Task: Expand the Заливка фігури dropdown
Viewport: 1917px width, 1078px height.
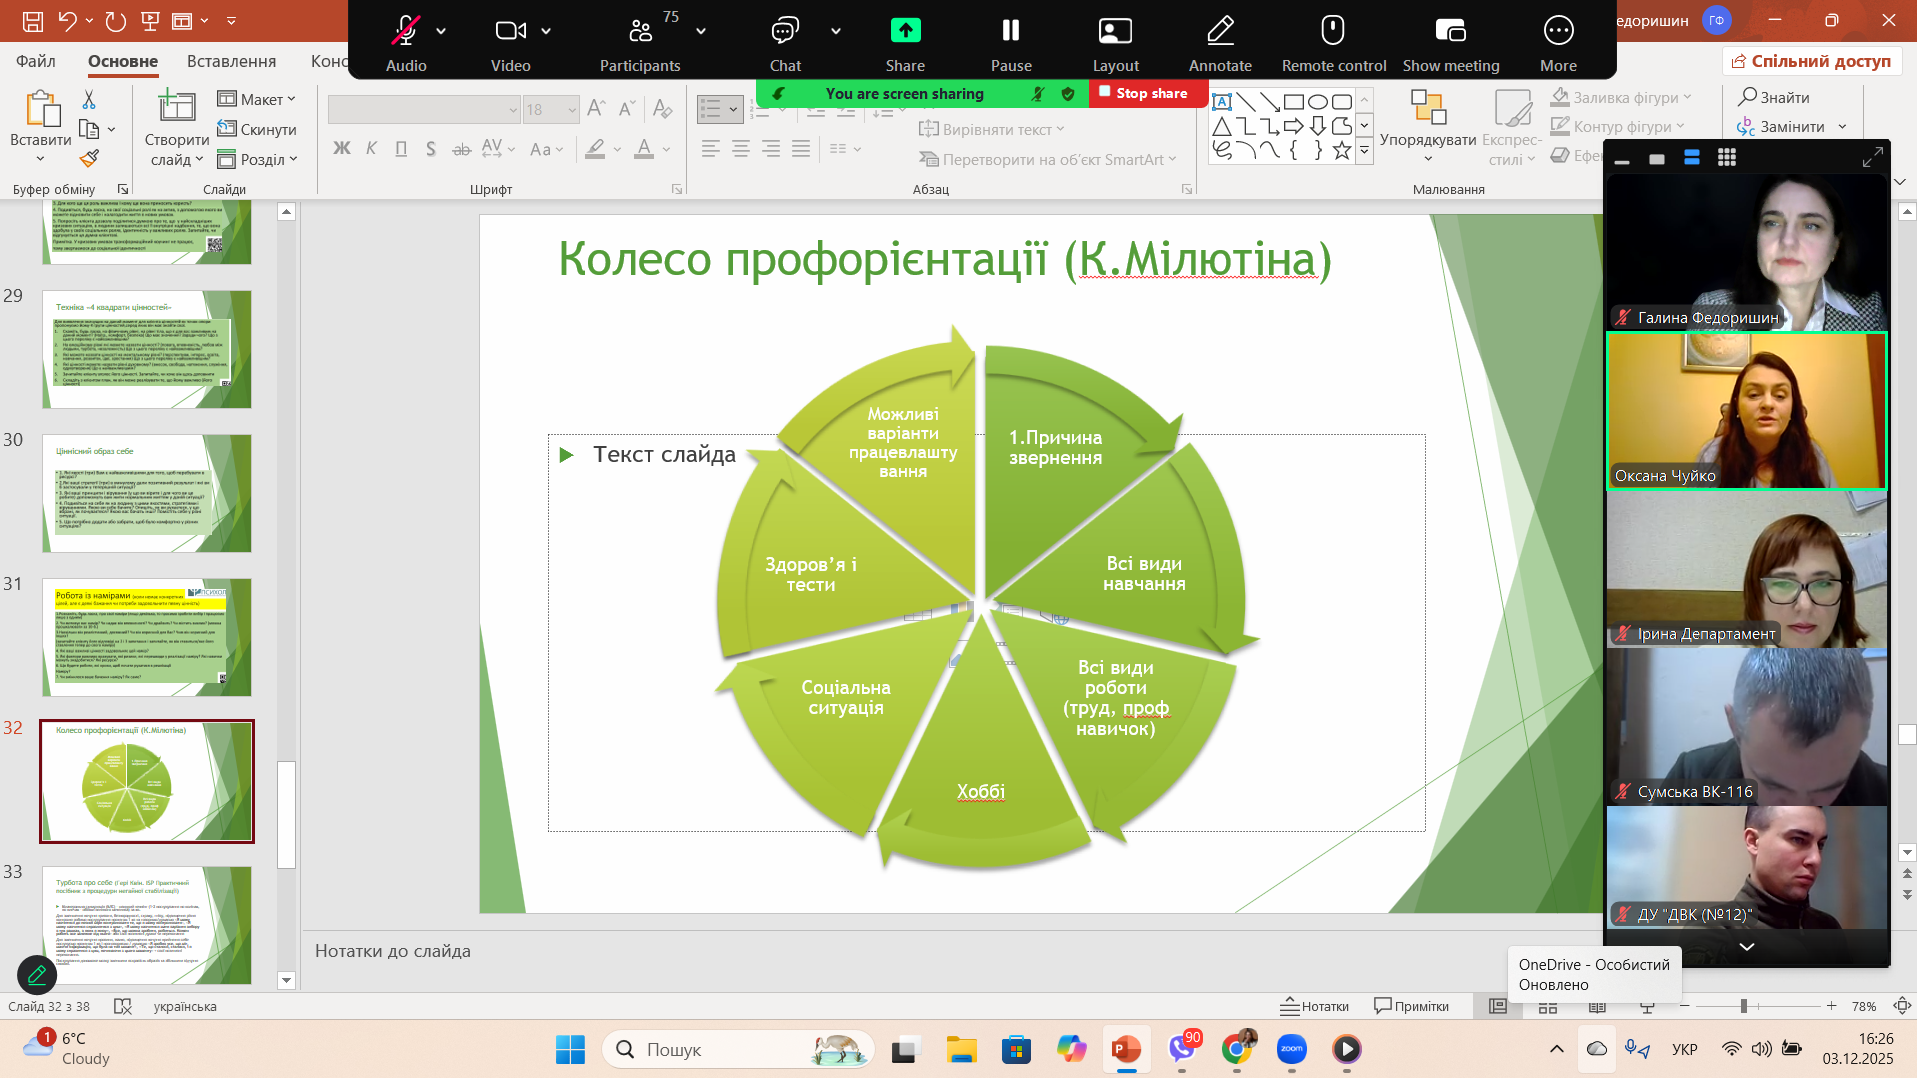Action: point(1688,98)
